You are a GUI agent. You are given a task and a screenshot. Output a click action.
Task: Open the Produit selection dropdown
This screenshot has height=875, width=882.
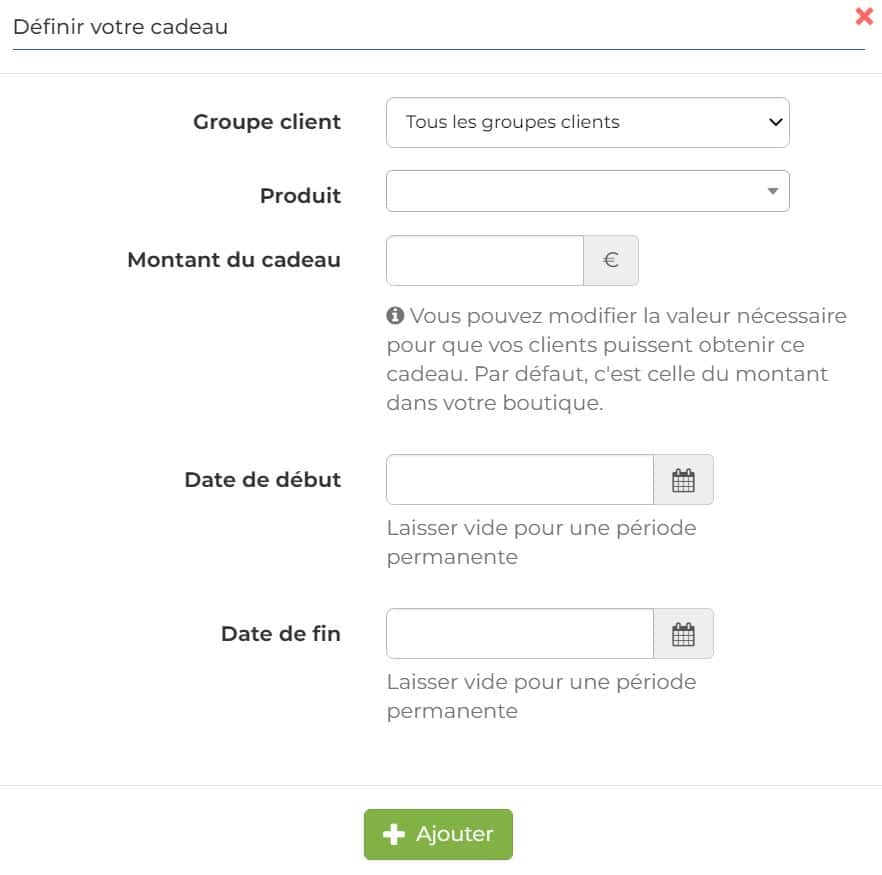coord(588,191)
